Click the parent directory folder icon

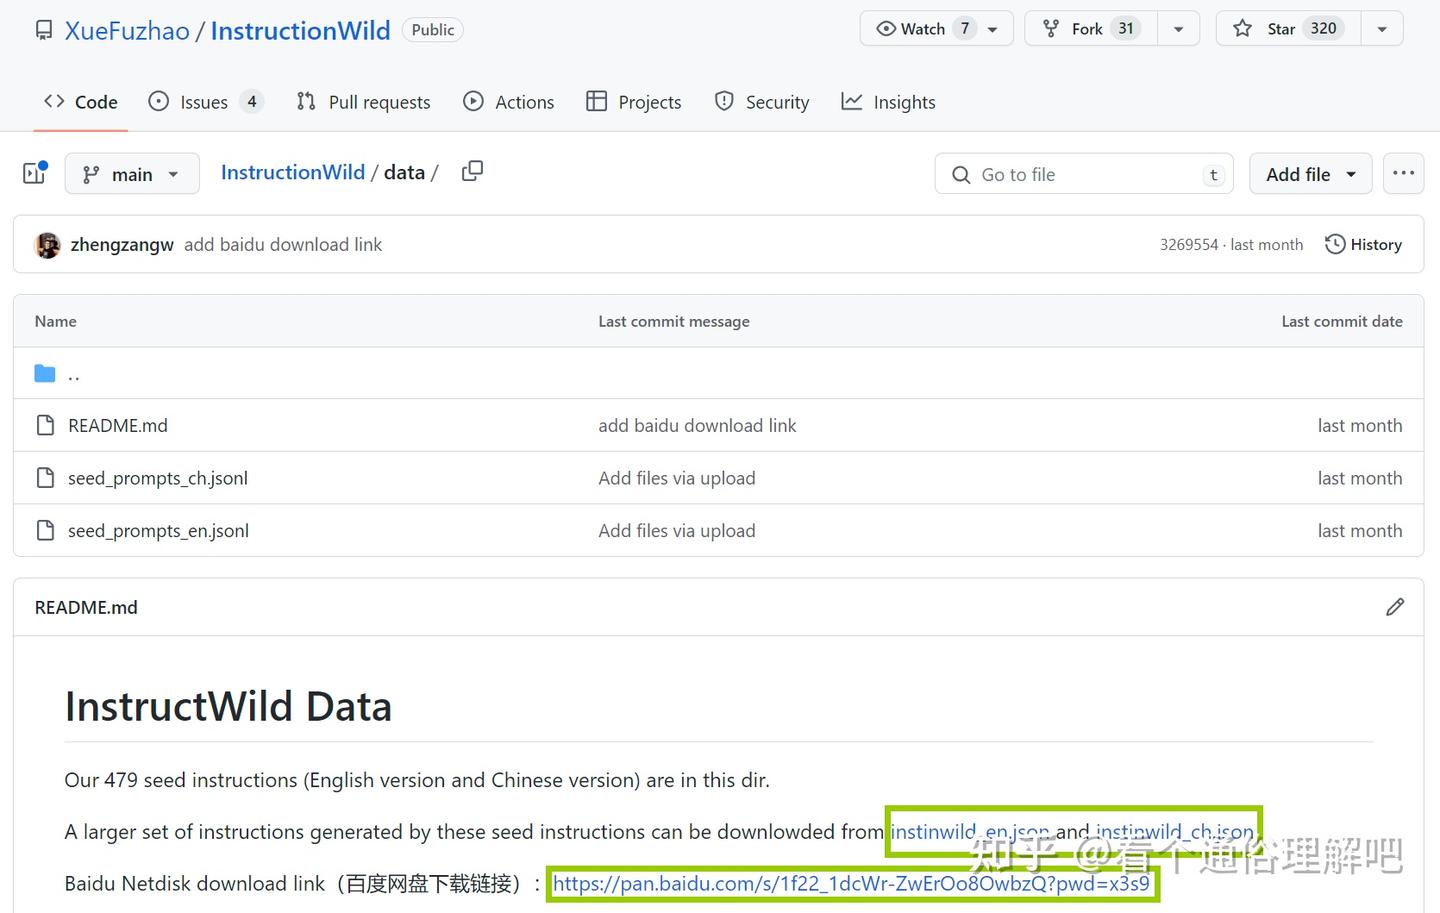[x=45, y=374]
